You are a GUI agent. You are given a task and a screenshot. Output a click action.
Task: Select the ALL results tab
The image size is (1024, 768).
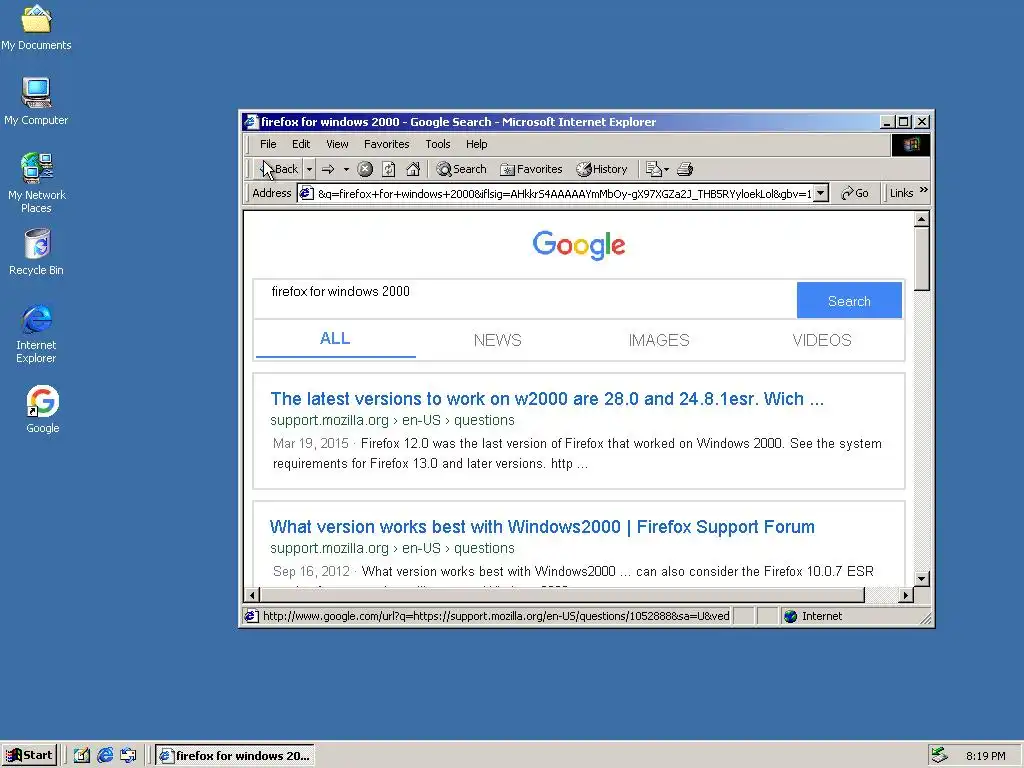[335, 339]
